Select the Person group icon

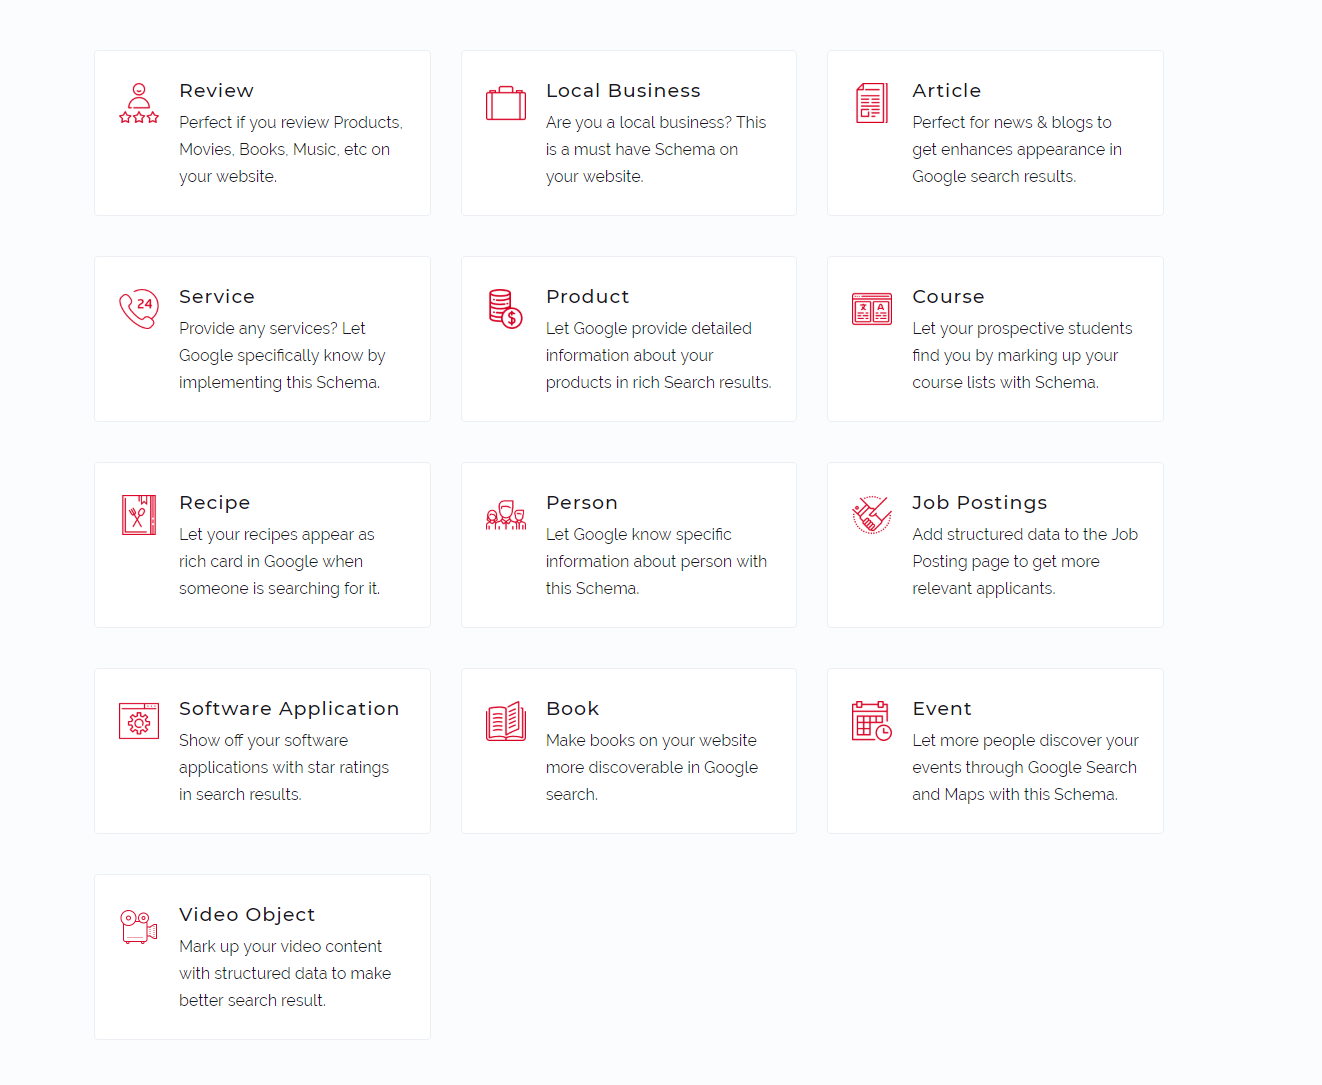click(x=505, y=514)
